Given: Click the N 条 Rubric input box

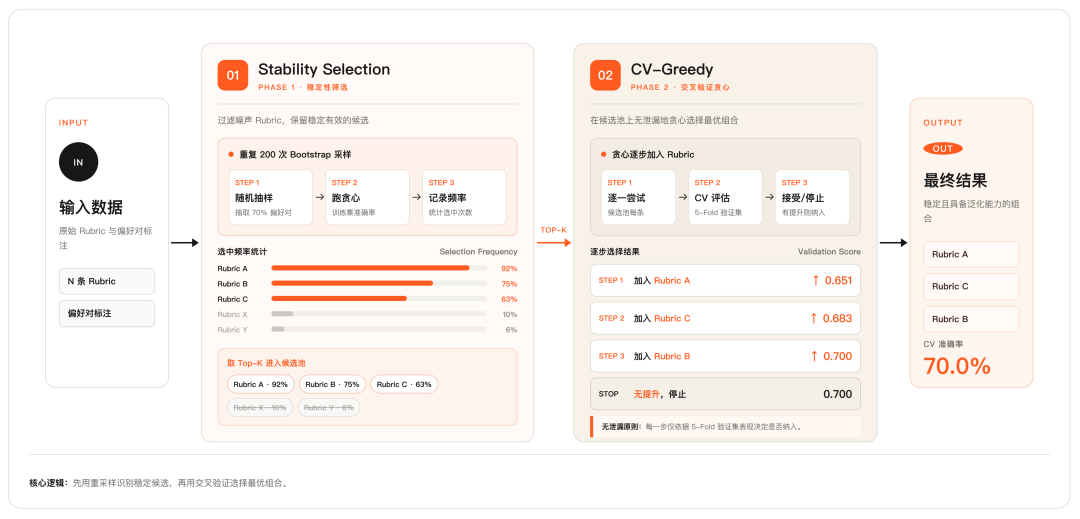Looking at the screenshot, I should pos(107,281).
